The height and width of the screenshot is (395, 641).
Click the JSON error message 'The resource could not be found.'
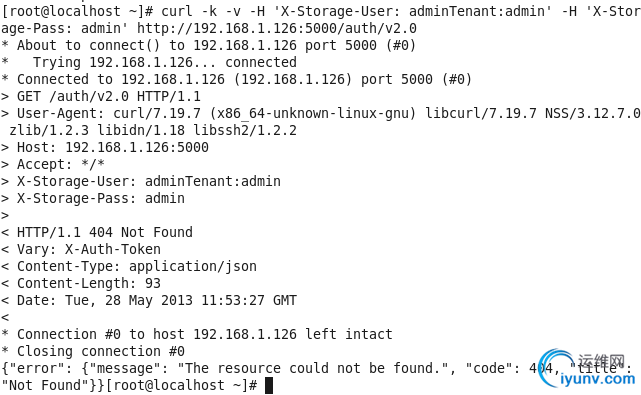click(x=313, y=368)
